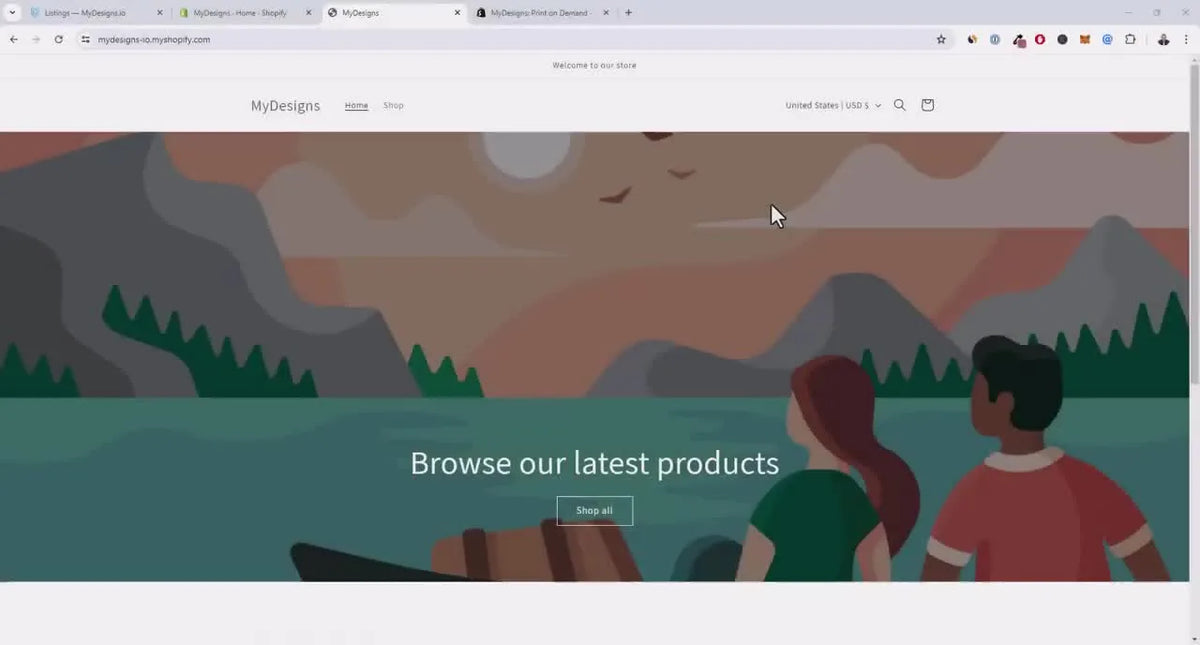The image size is (1200, 645).
Task: Select the active MyDesigns tab
Action: tap(394, 13)
